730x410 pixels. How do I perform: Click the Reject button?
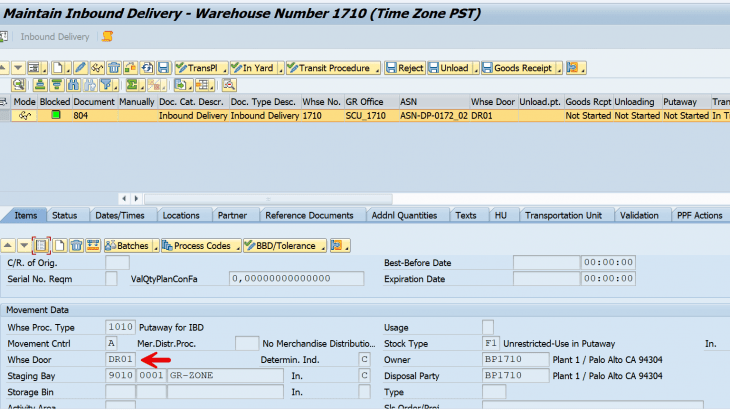(405, 68)
